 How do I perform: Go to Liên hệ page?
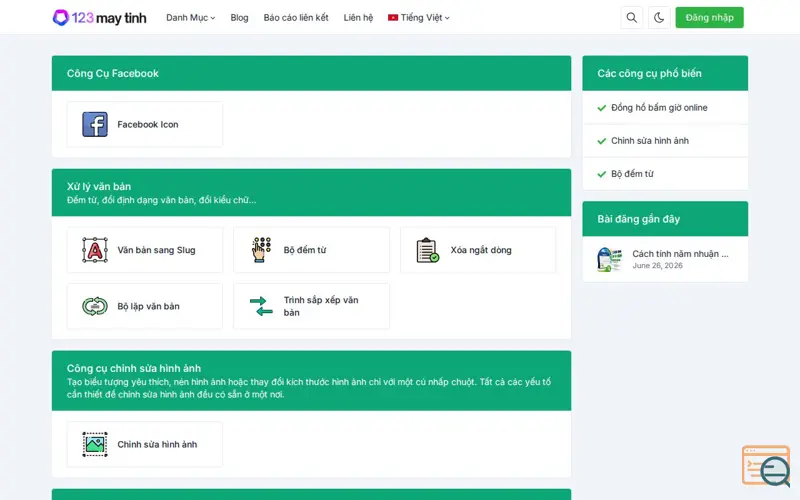[358, 18]
